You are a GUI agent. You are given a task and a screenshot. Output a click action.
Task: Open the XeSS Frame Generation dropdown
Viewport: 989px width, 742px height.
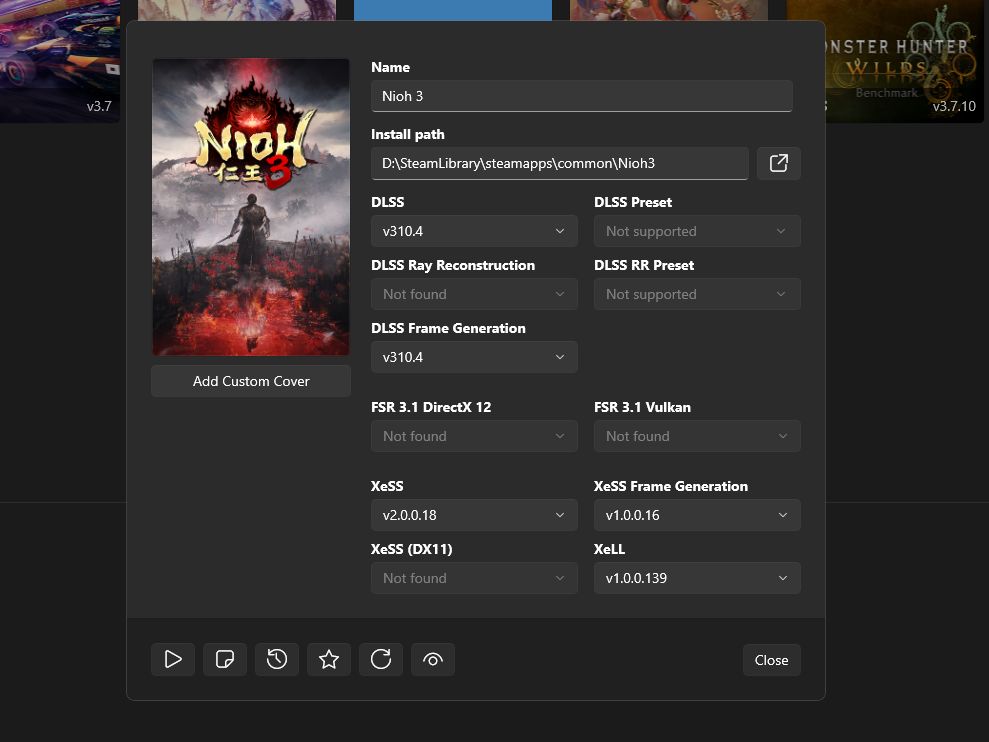(x=697, y=515)
